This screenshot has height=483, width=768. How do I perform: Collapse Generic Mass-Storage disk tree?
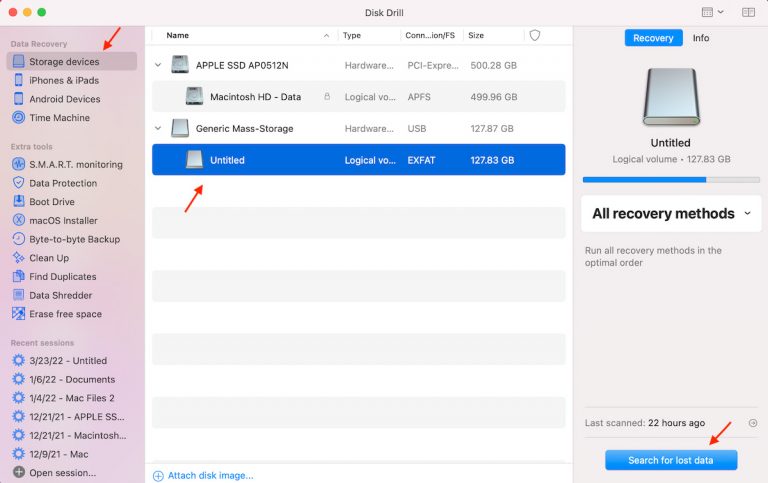click(158, 128)
